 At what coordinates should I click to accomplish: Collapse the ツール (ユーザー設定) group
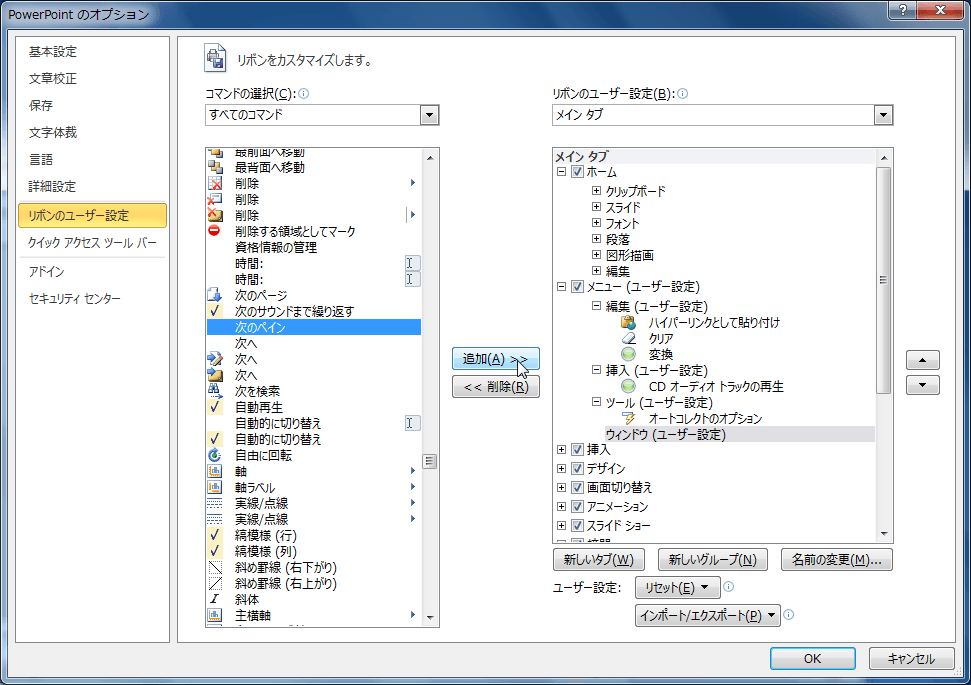[596, 402]
